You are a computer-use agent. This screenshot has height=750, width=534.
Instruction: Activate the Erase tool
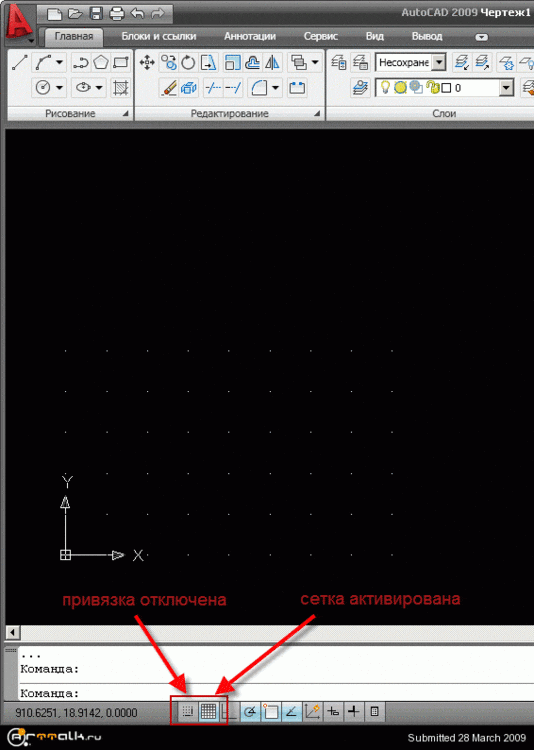tap(168, 88)
